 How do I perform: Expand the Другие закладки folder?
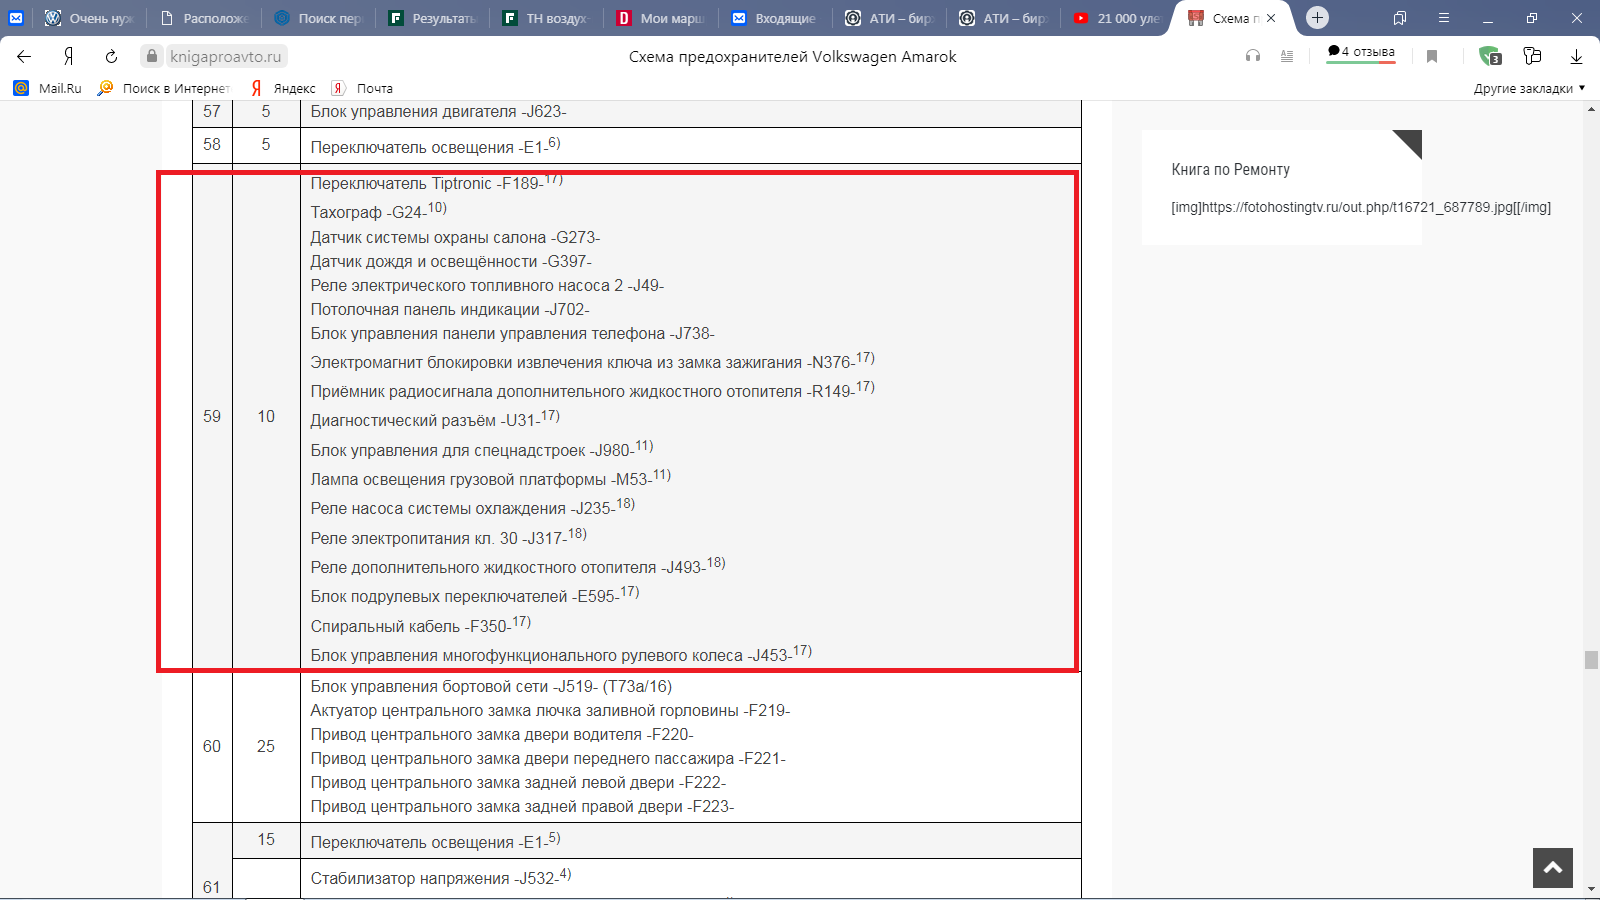pyautogui.click(x=1529, y=88)
